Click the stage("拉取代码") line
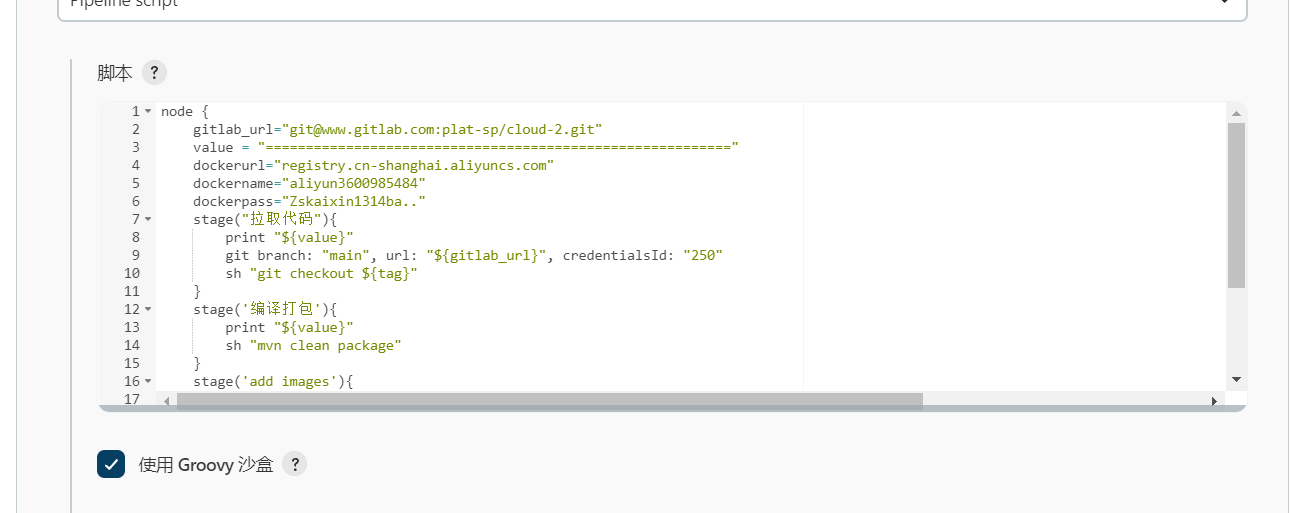The width and height of the screenshot is (1290, 513). 265,219
